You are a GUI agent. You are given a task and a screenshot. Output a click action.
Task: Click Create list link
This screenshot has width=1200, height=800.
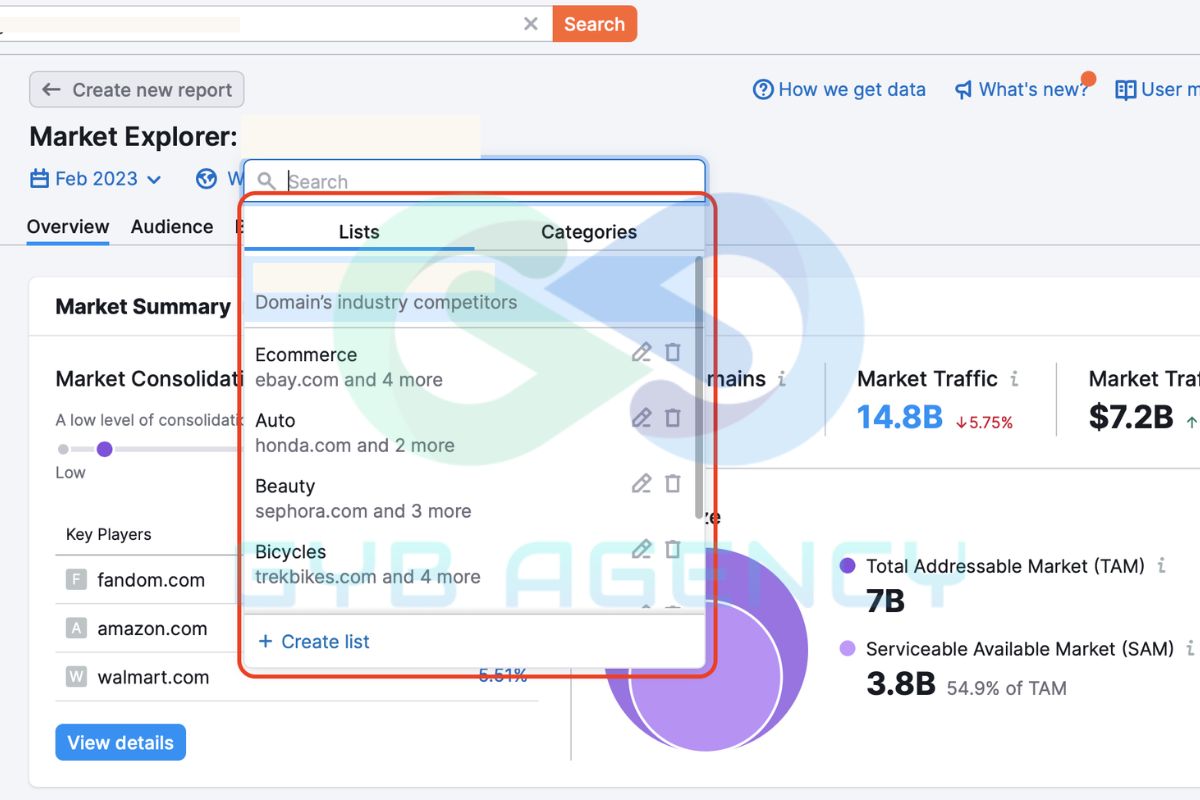point(314,642)
